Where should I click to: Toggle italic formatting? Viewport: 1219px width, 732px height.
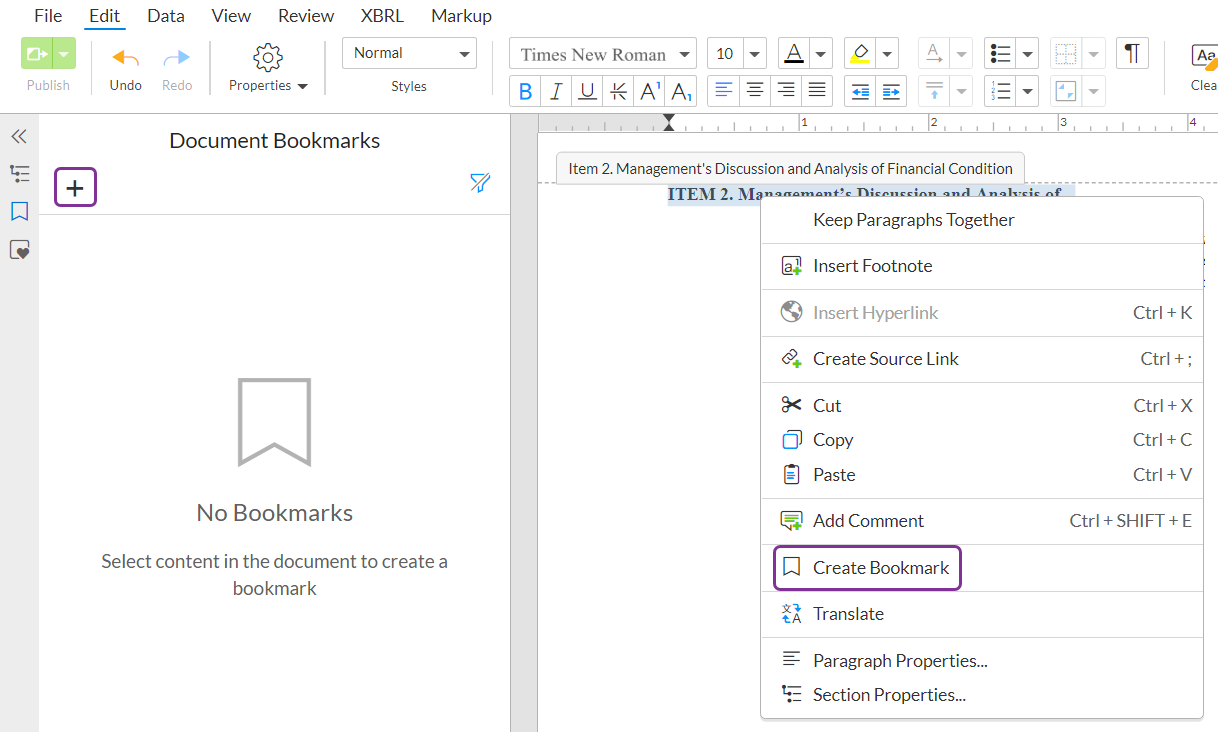pos(556,90)
